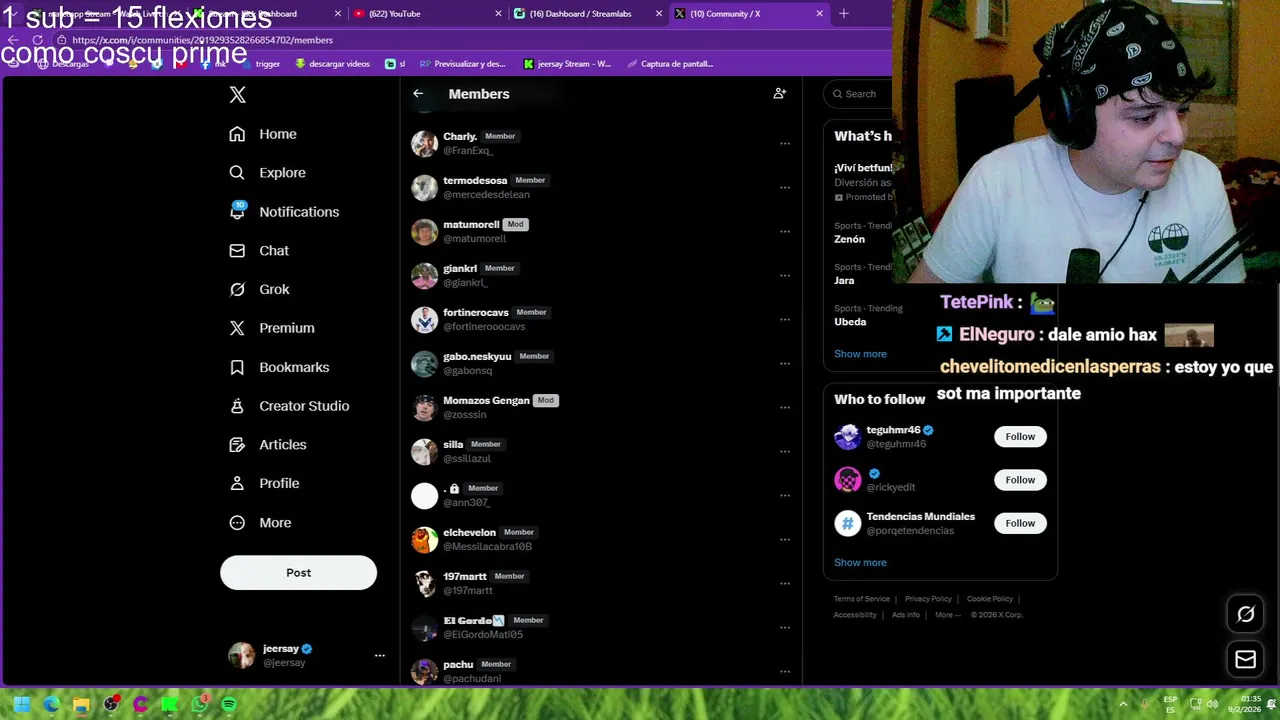Open options for elchevelon member row
The width and height of the screenshot is (1280, 720).
coord(785,539)
